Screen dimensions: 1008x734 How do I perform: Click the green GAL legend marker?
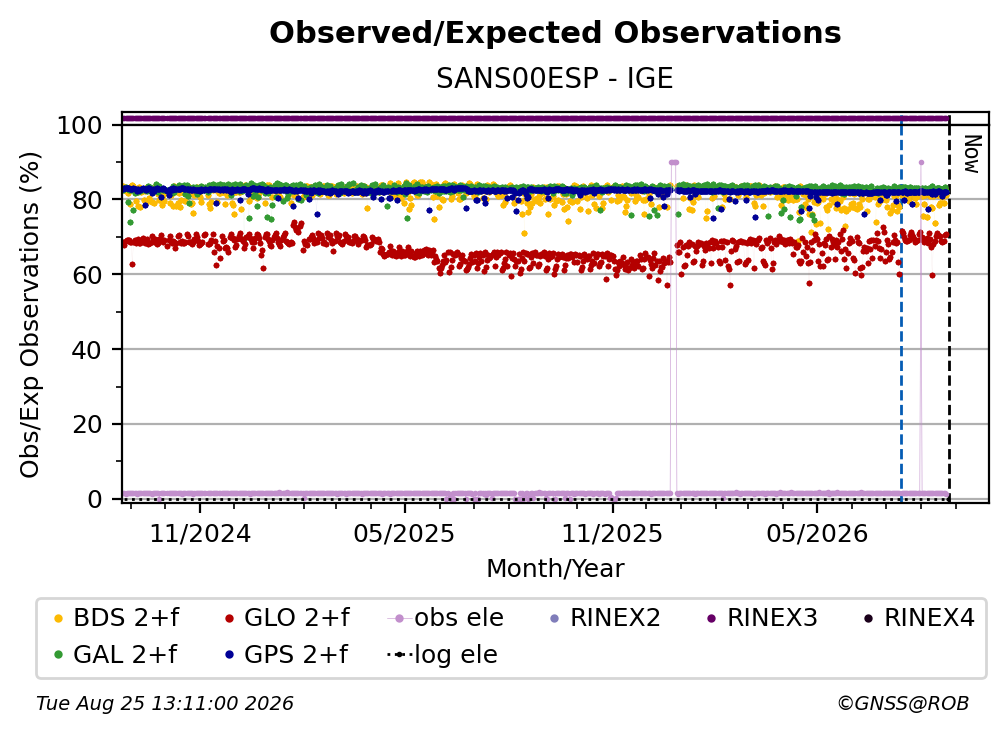click(x=58, y=655)
